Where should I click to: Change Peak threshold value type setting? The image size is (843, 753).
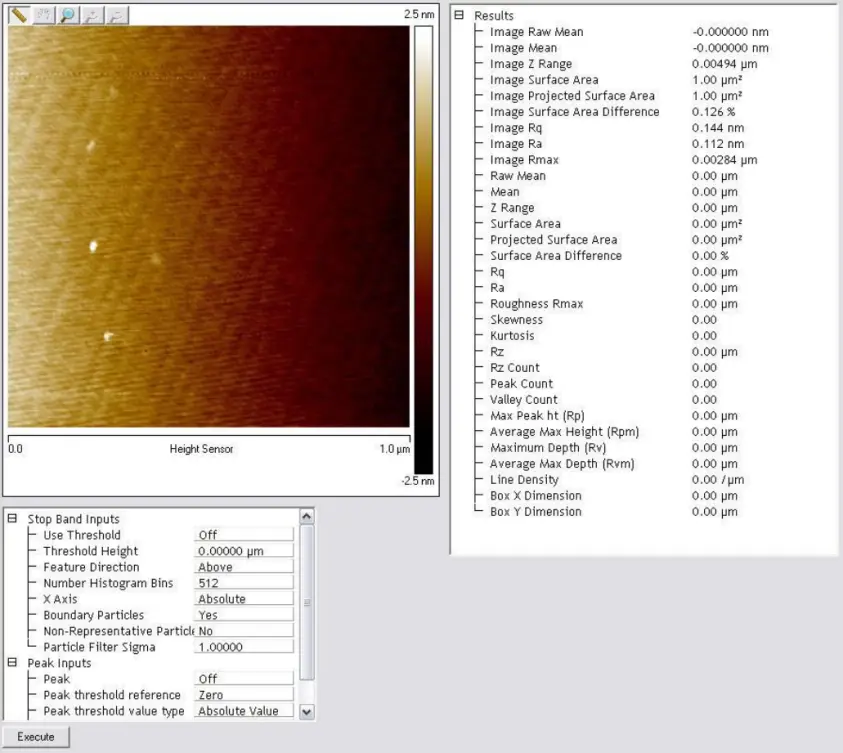[244, 711]
